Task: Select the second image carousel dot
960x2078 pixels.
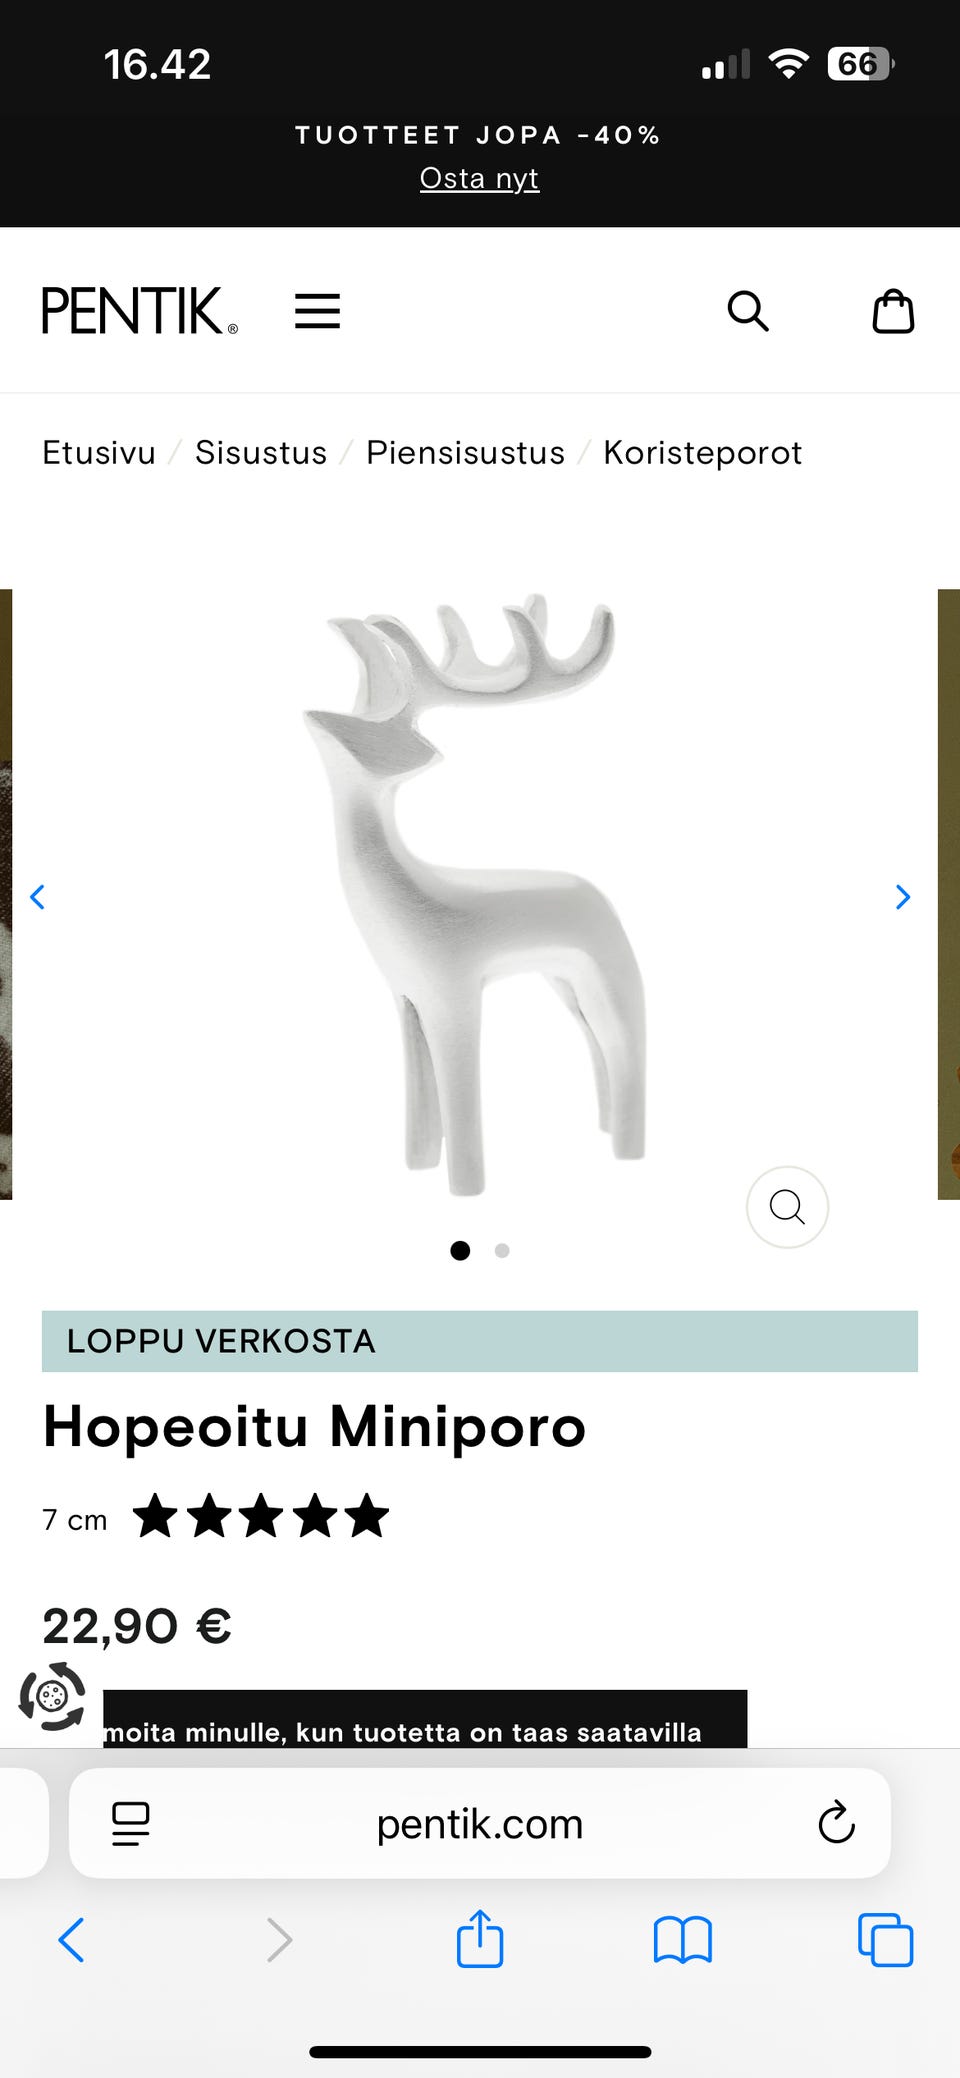Action: coord(502,1250)
